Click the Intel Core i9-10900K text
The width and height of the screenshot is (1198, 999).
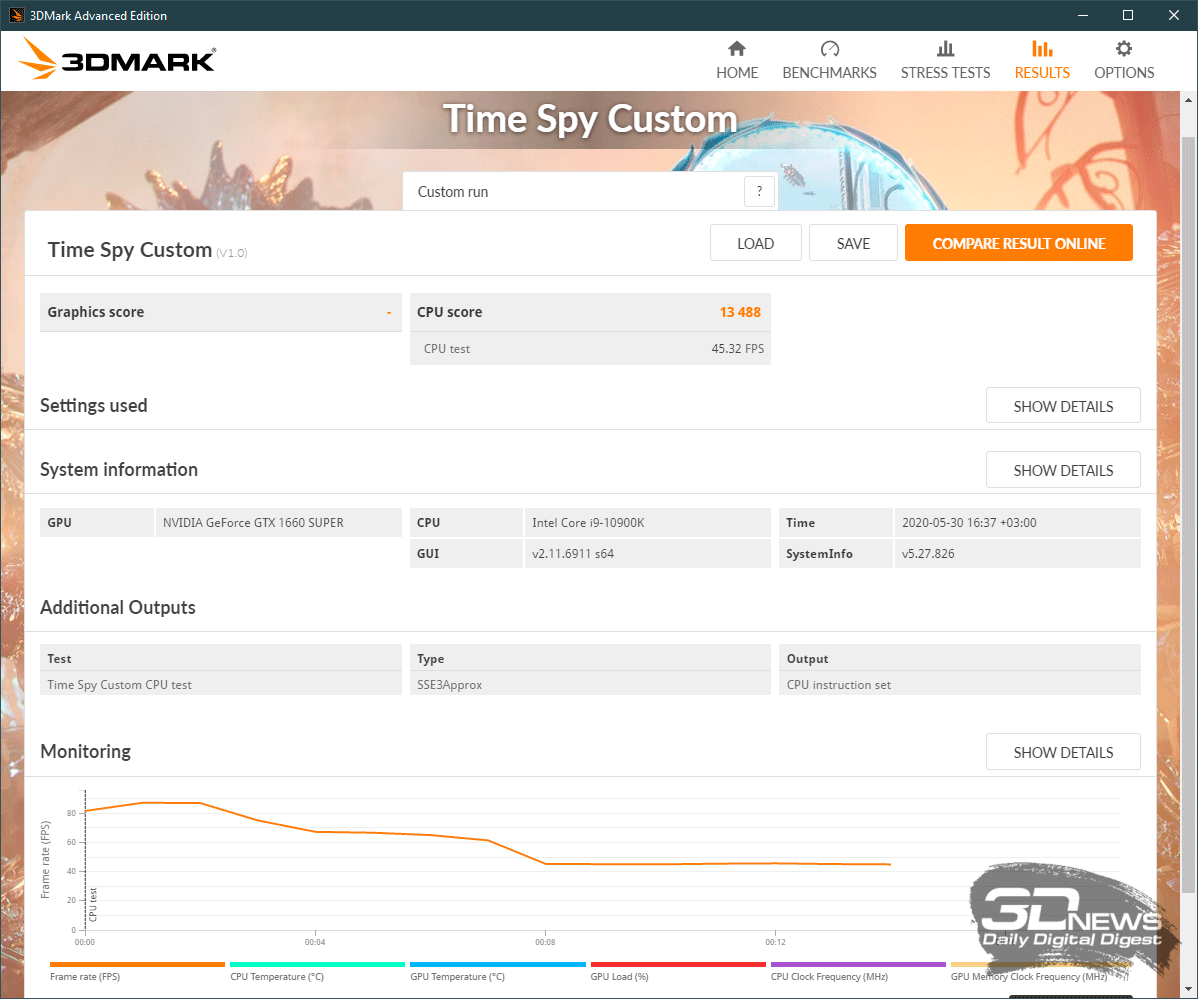(x=588, y=522)
